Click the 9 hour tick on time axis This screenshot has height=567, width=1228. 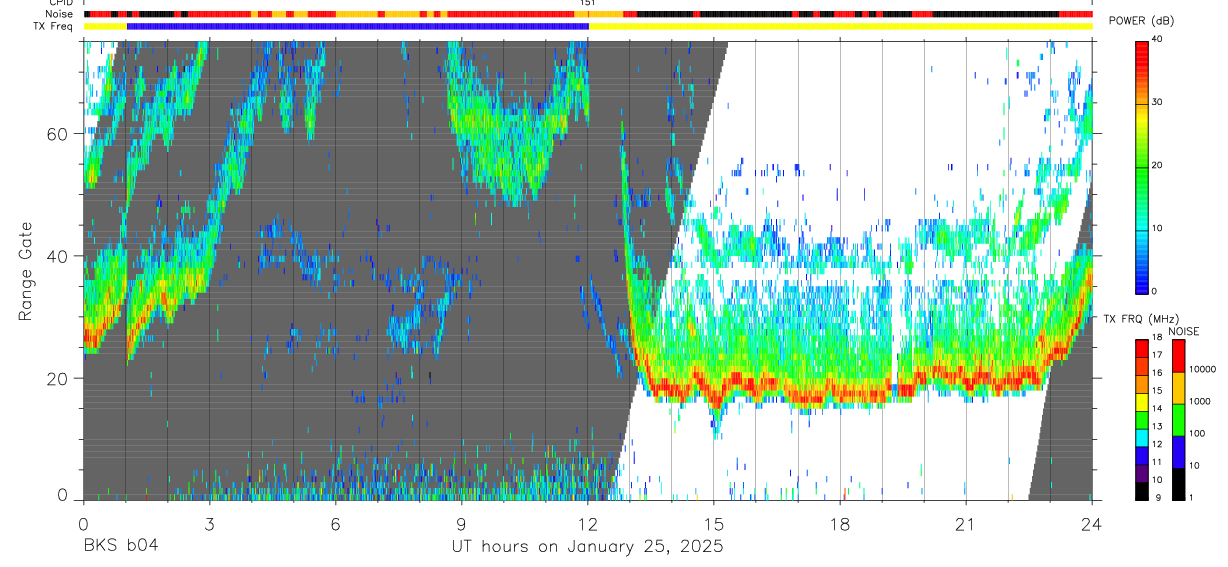[x=461, y=523]
